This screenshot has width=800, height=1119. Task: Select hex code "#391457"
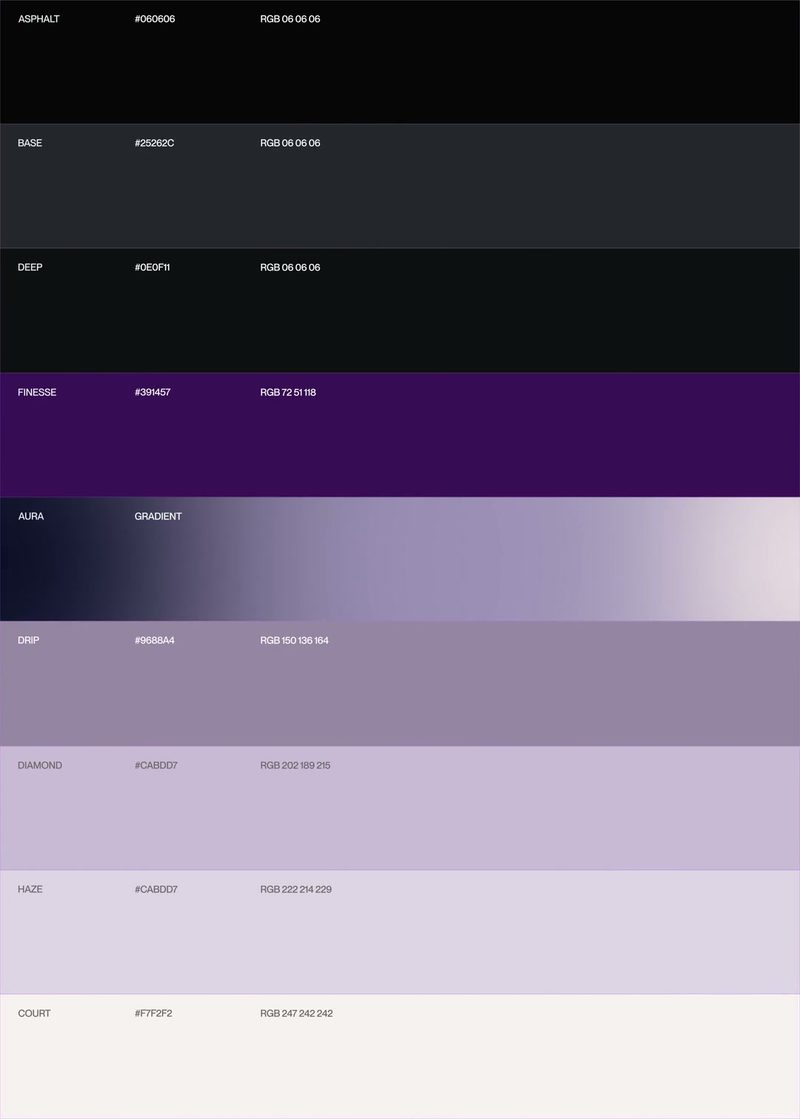pos(153,393)
